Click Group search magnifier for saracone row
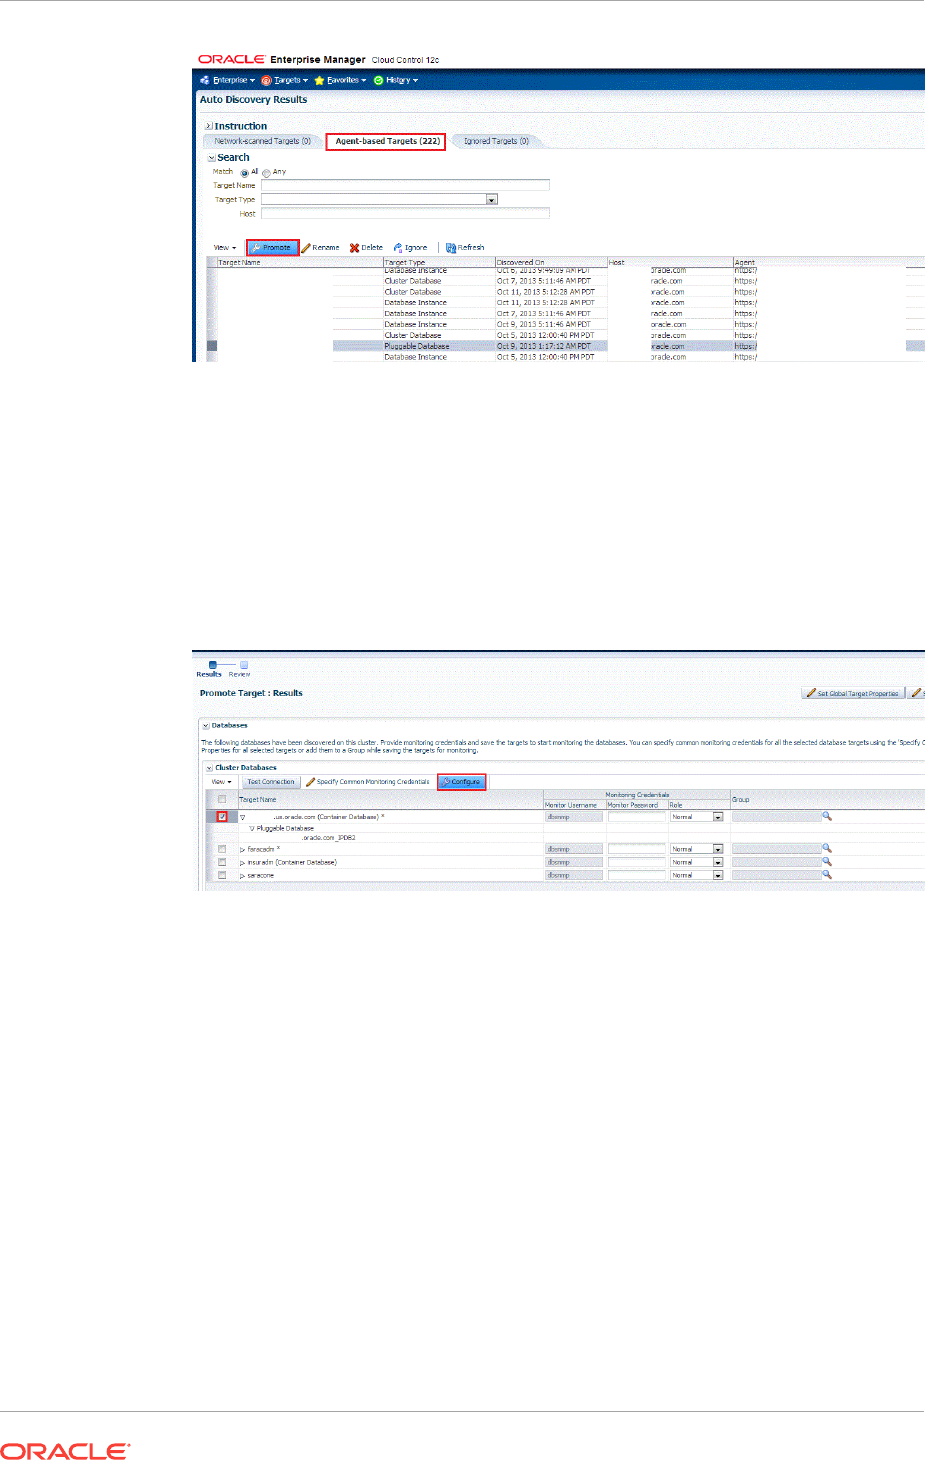This screenshot has width=925, height=1460. coord(827,874)
